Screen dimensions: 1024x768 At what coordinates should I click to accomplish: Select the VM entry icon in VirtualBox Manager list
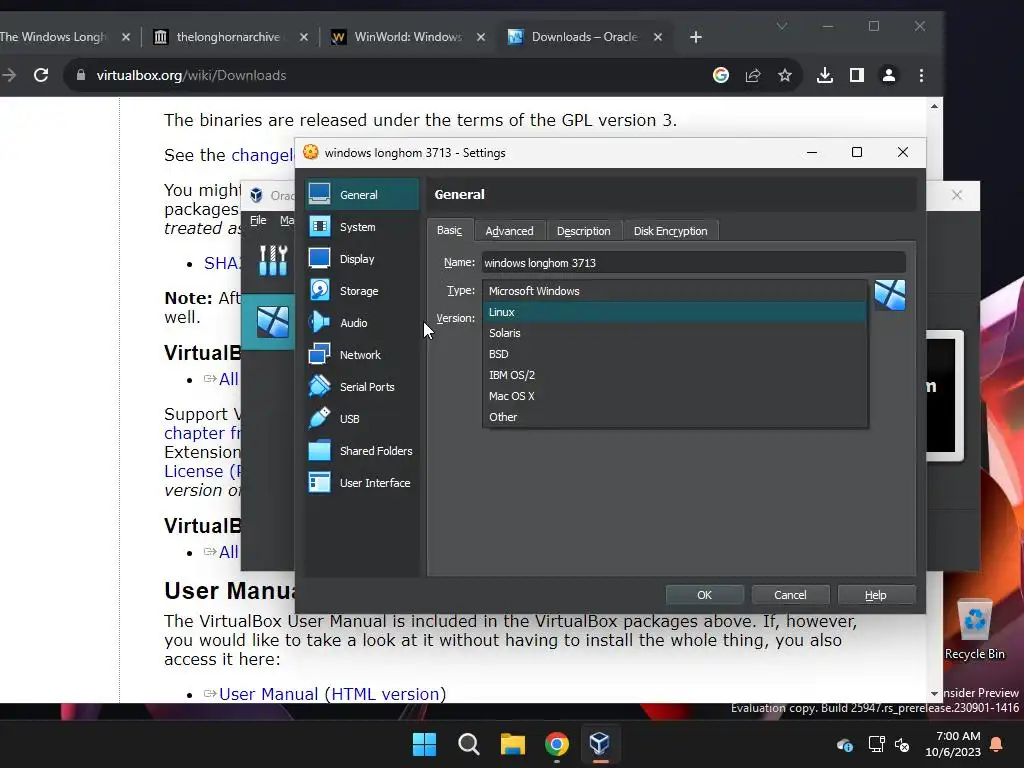(x=273, y=321)
